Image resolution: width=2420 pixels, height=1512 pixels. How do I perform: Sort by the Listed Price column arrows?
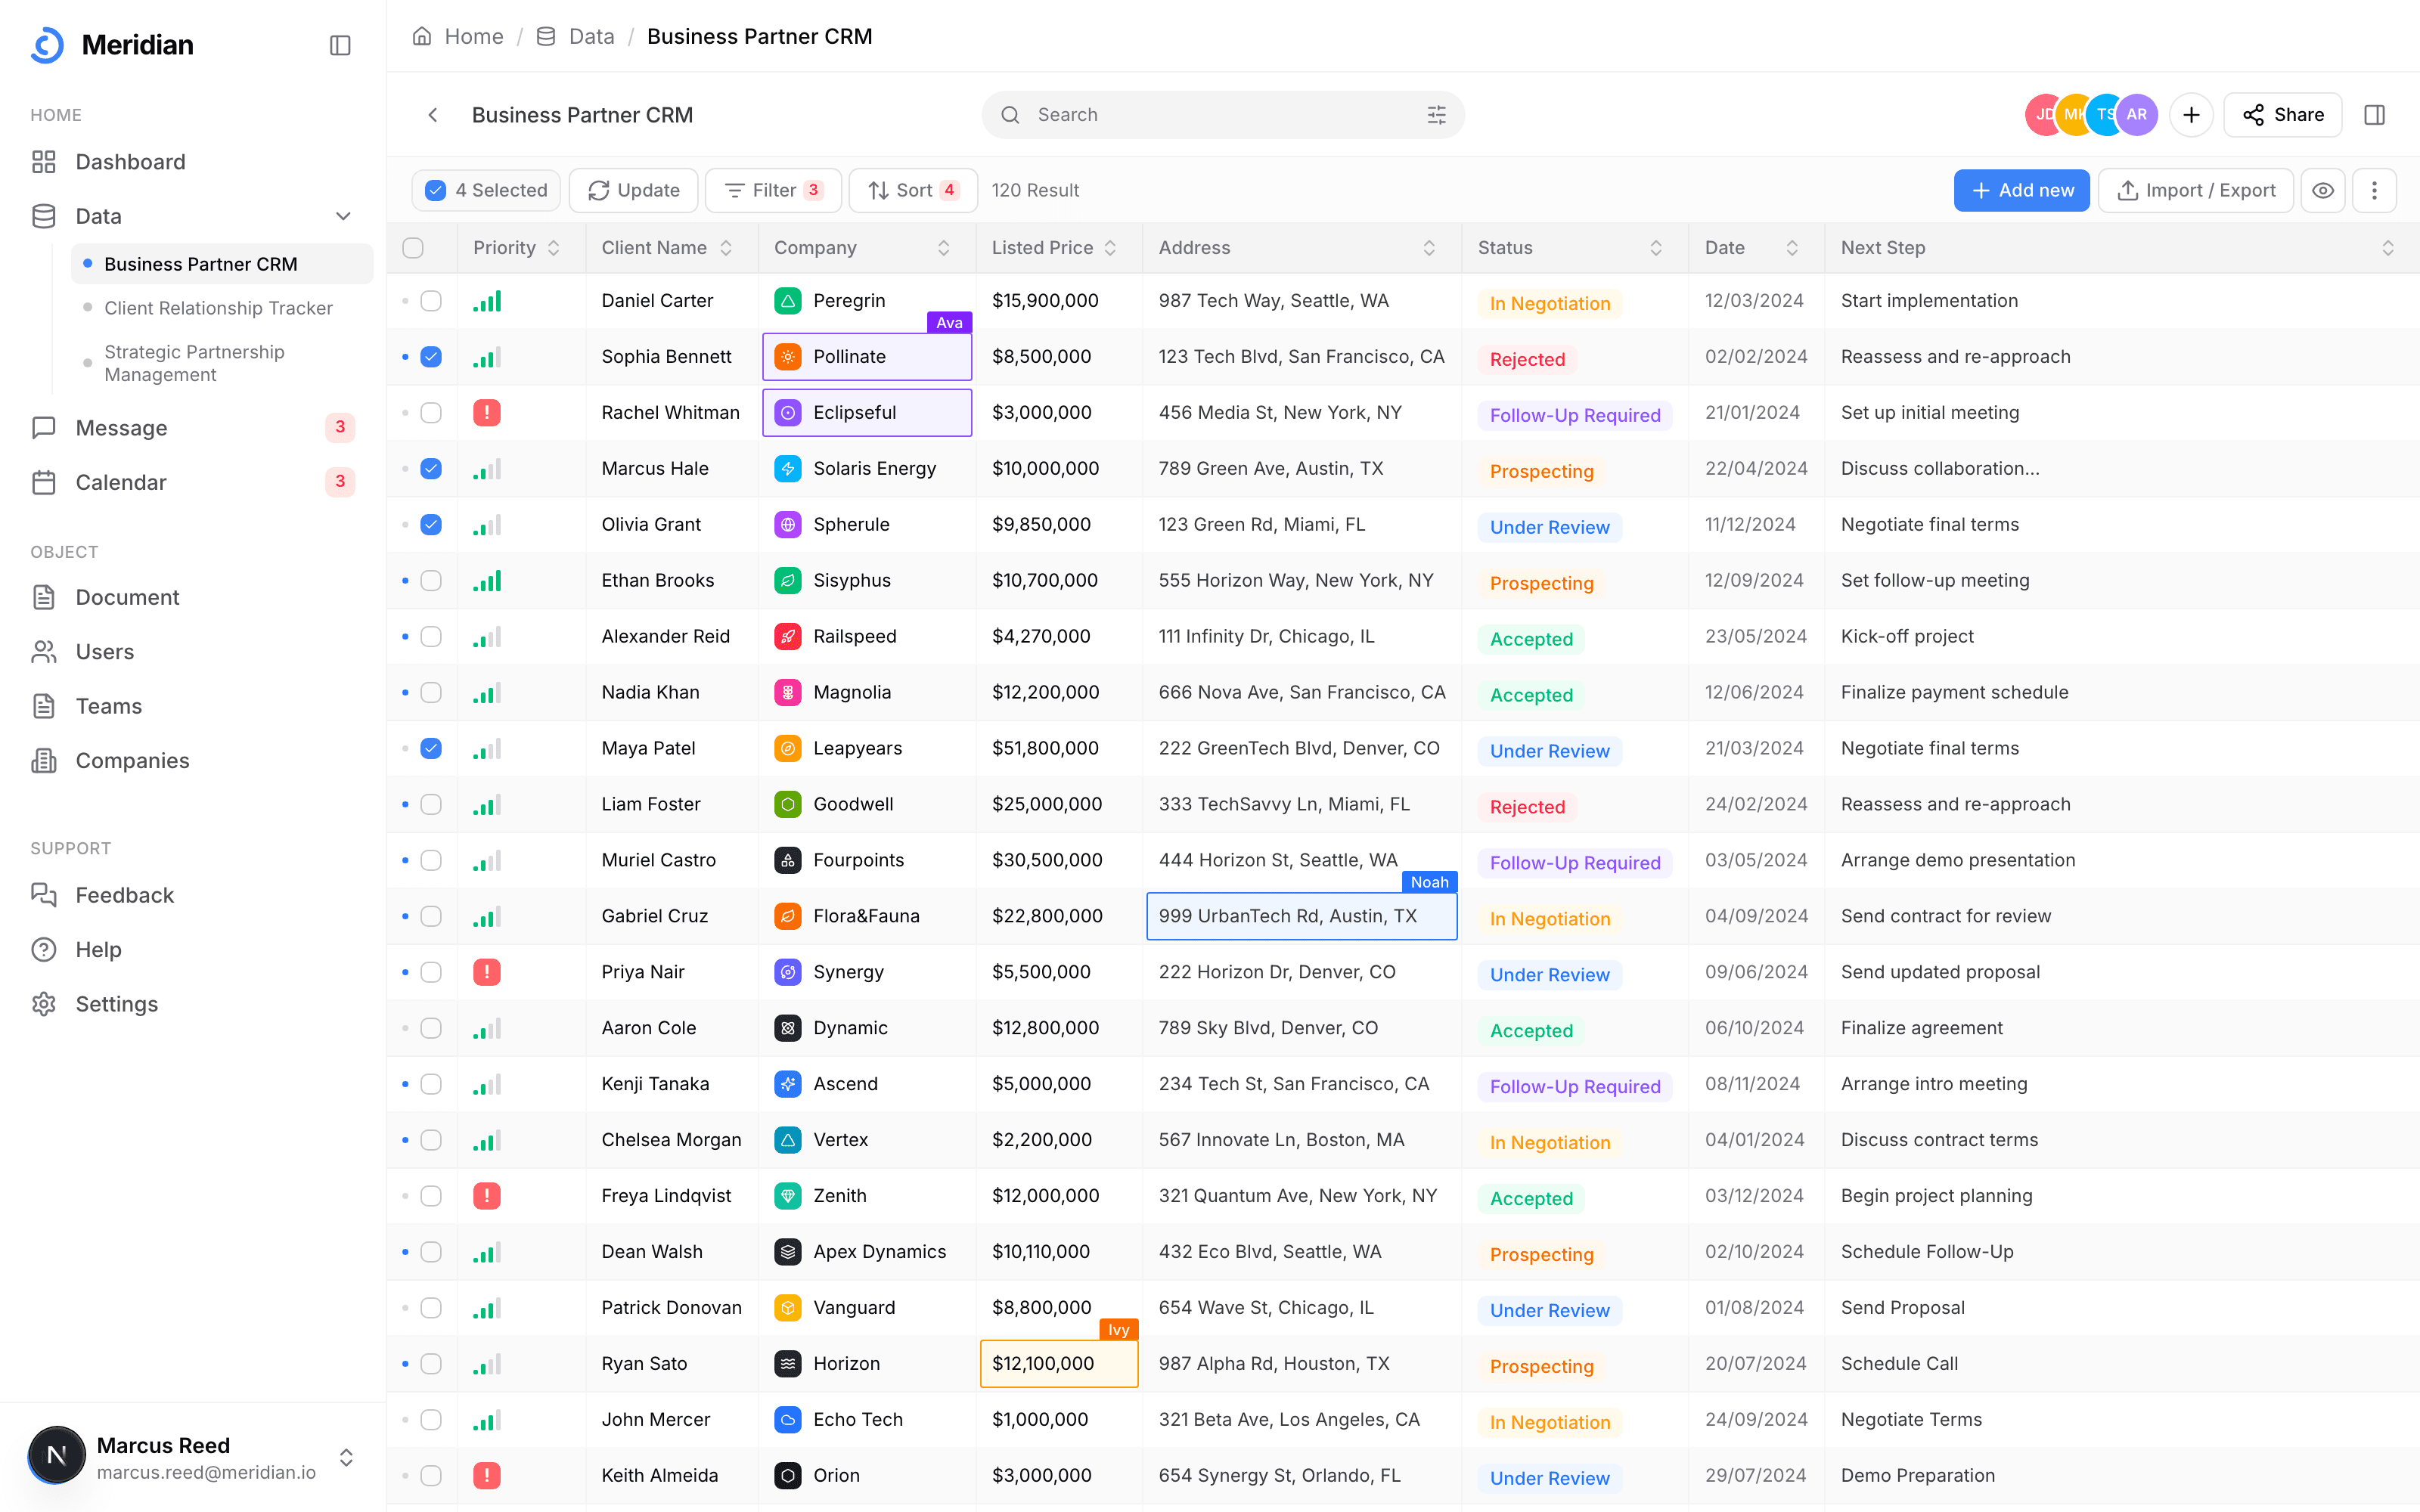1110,248
